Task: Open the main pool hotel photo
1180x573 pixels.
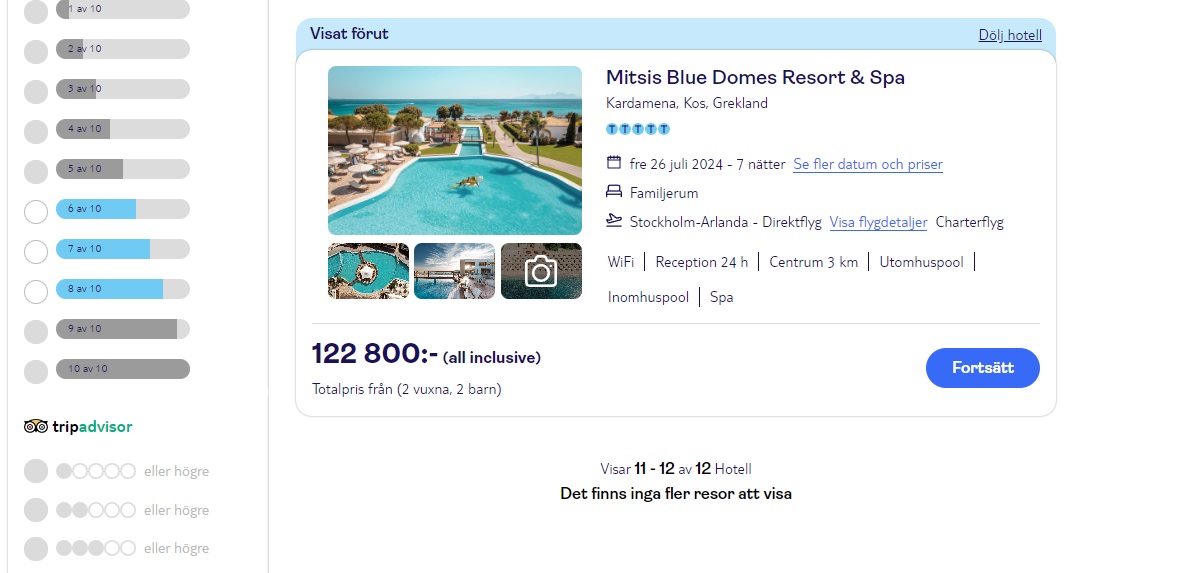Action: point(455,151)
